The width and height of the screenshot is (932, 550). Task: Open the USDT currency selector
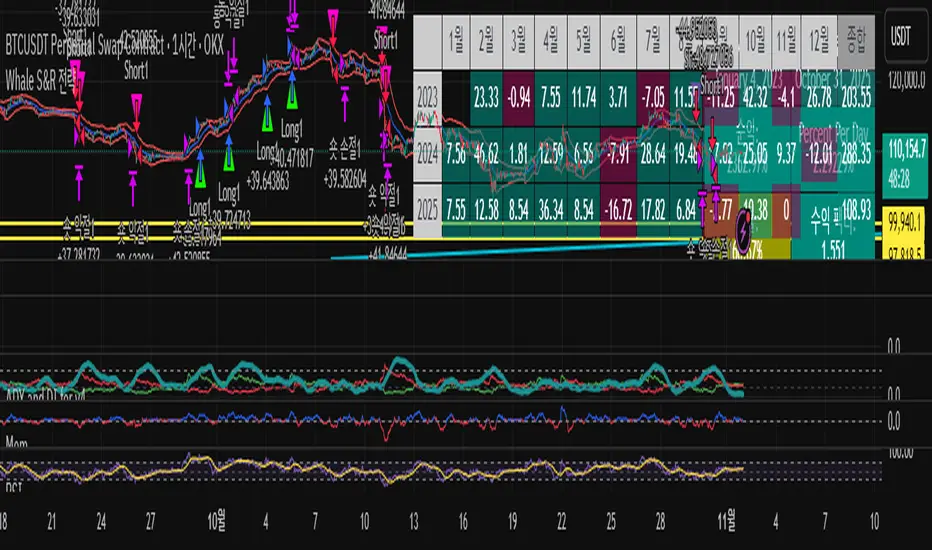click(x=904, y=27)
